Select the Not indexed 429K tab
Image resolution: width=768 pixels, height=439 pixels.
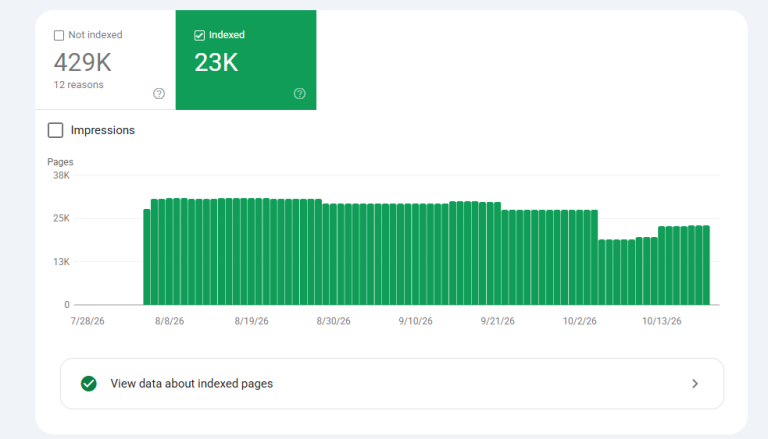point(105,60)
